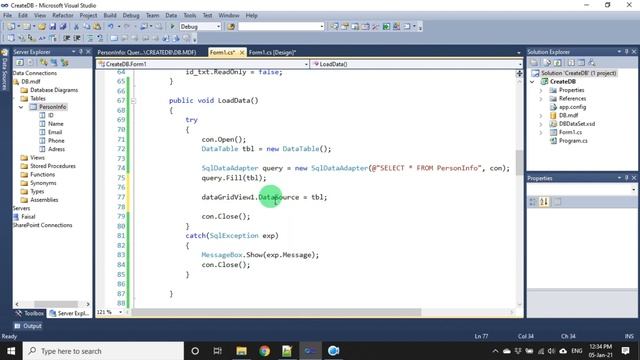The width and height of the screenshot is (640, 360).
Task: Open Task View on taskbar
Action: (x=218, y=351)
